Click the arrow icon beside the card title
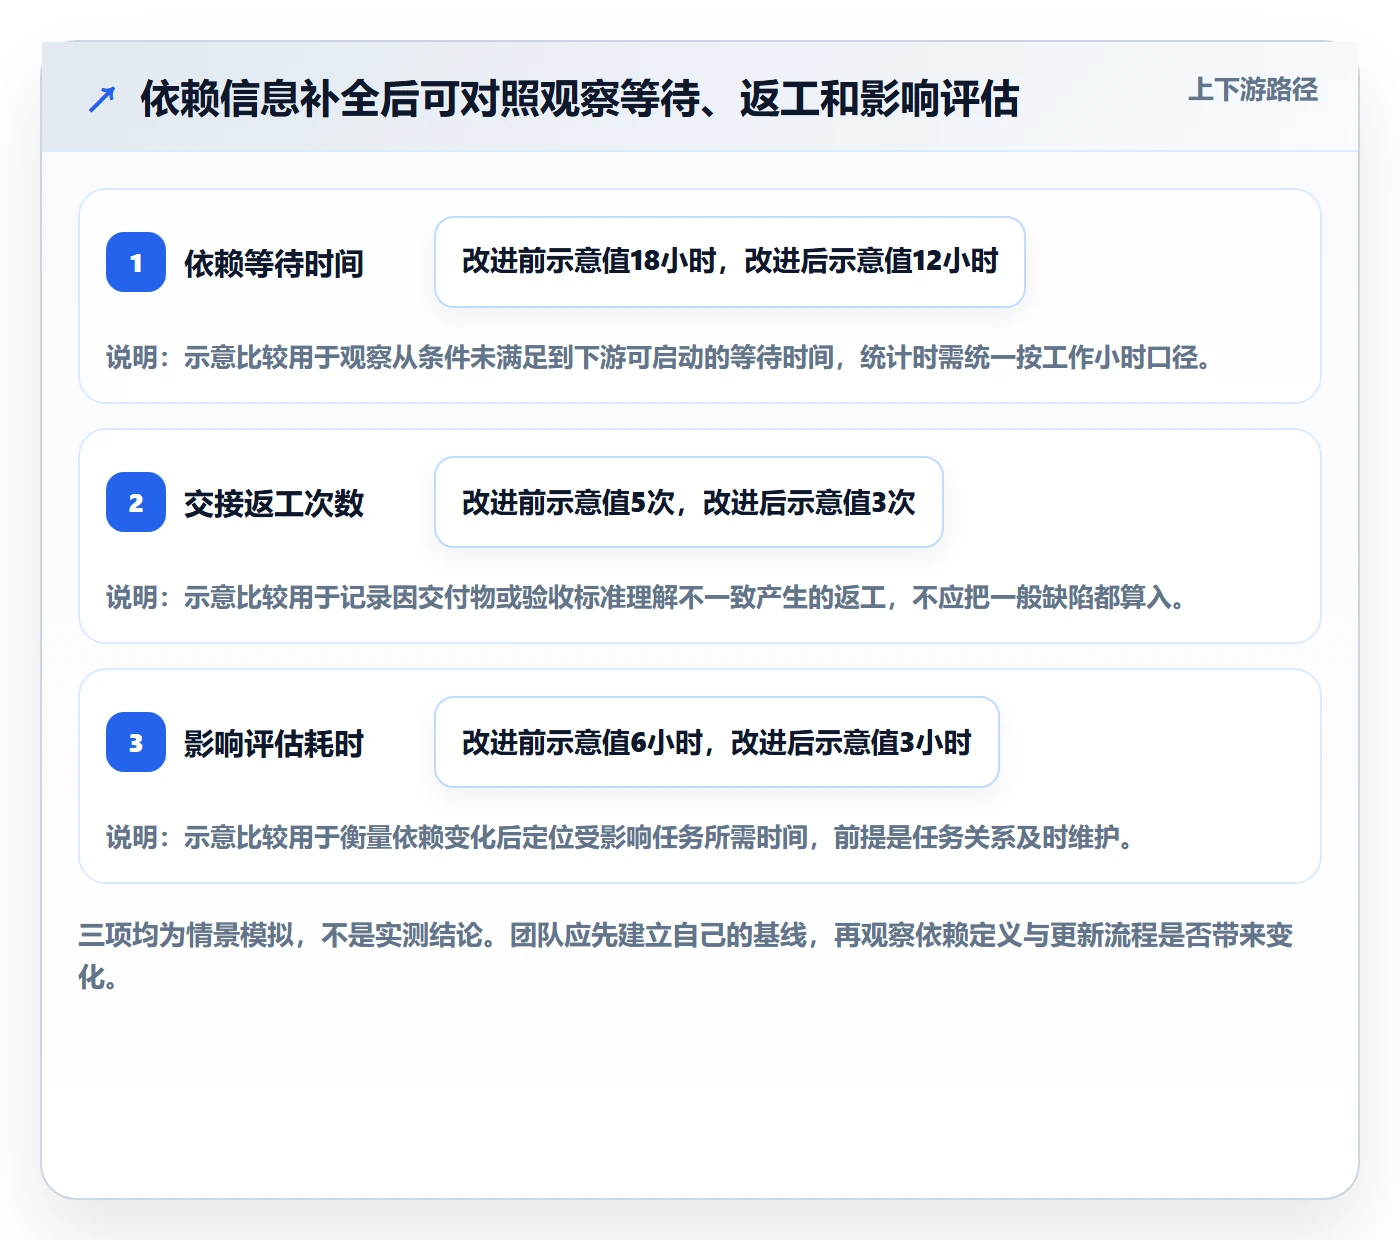The width and height of the screenshot is (1400, 1240). tap(102, 99)
